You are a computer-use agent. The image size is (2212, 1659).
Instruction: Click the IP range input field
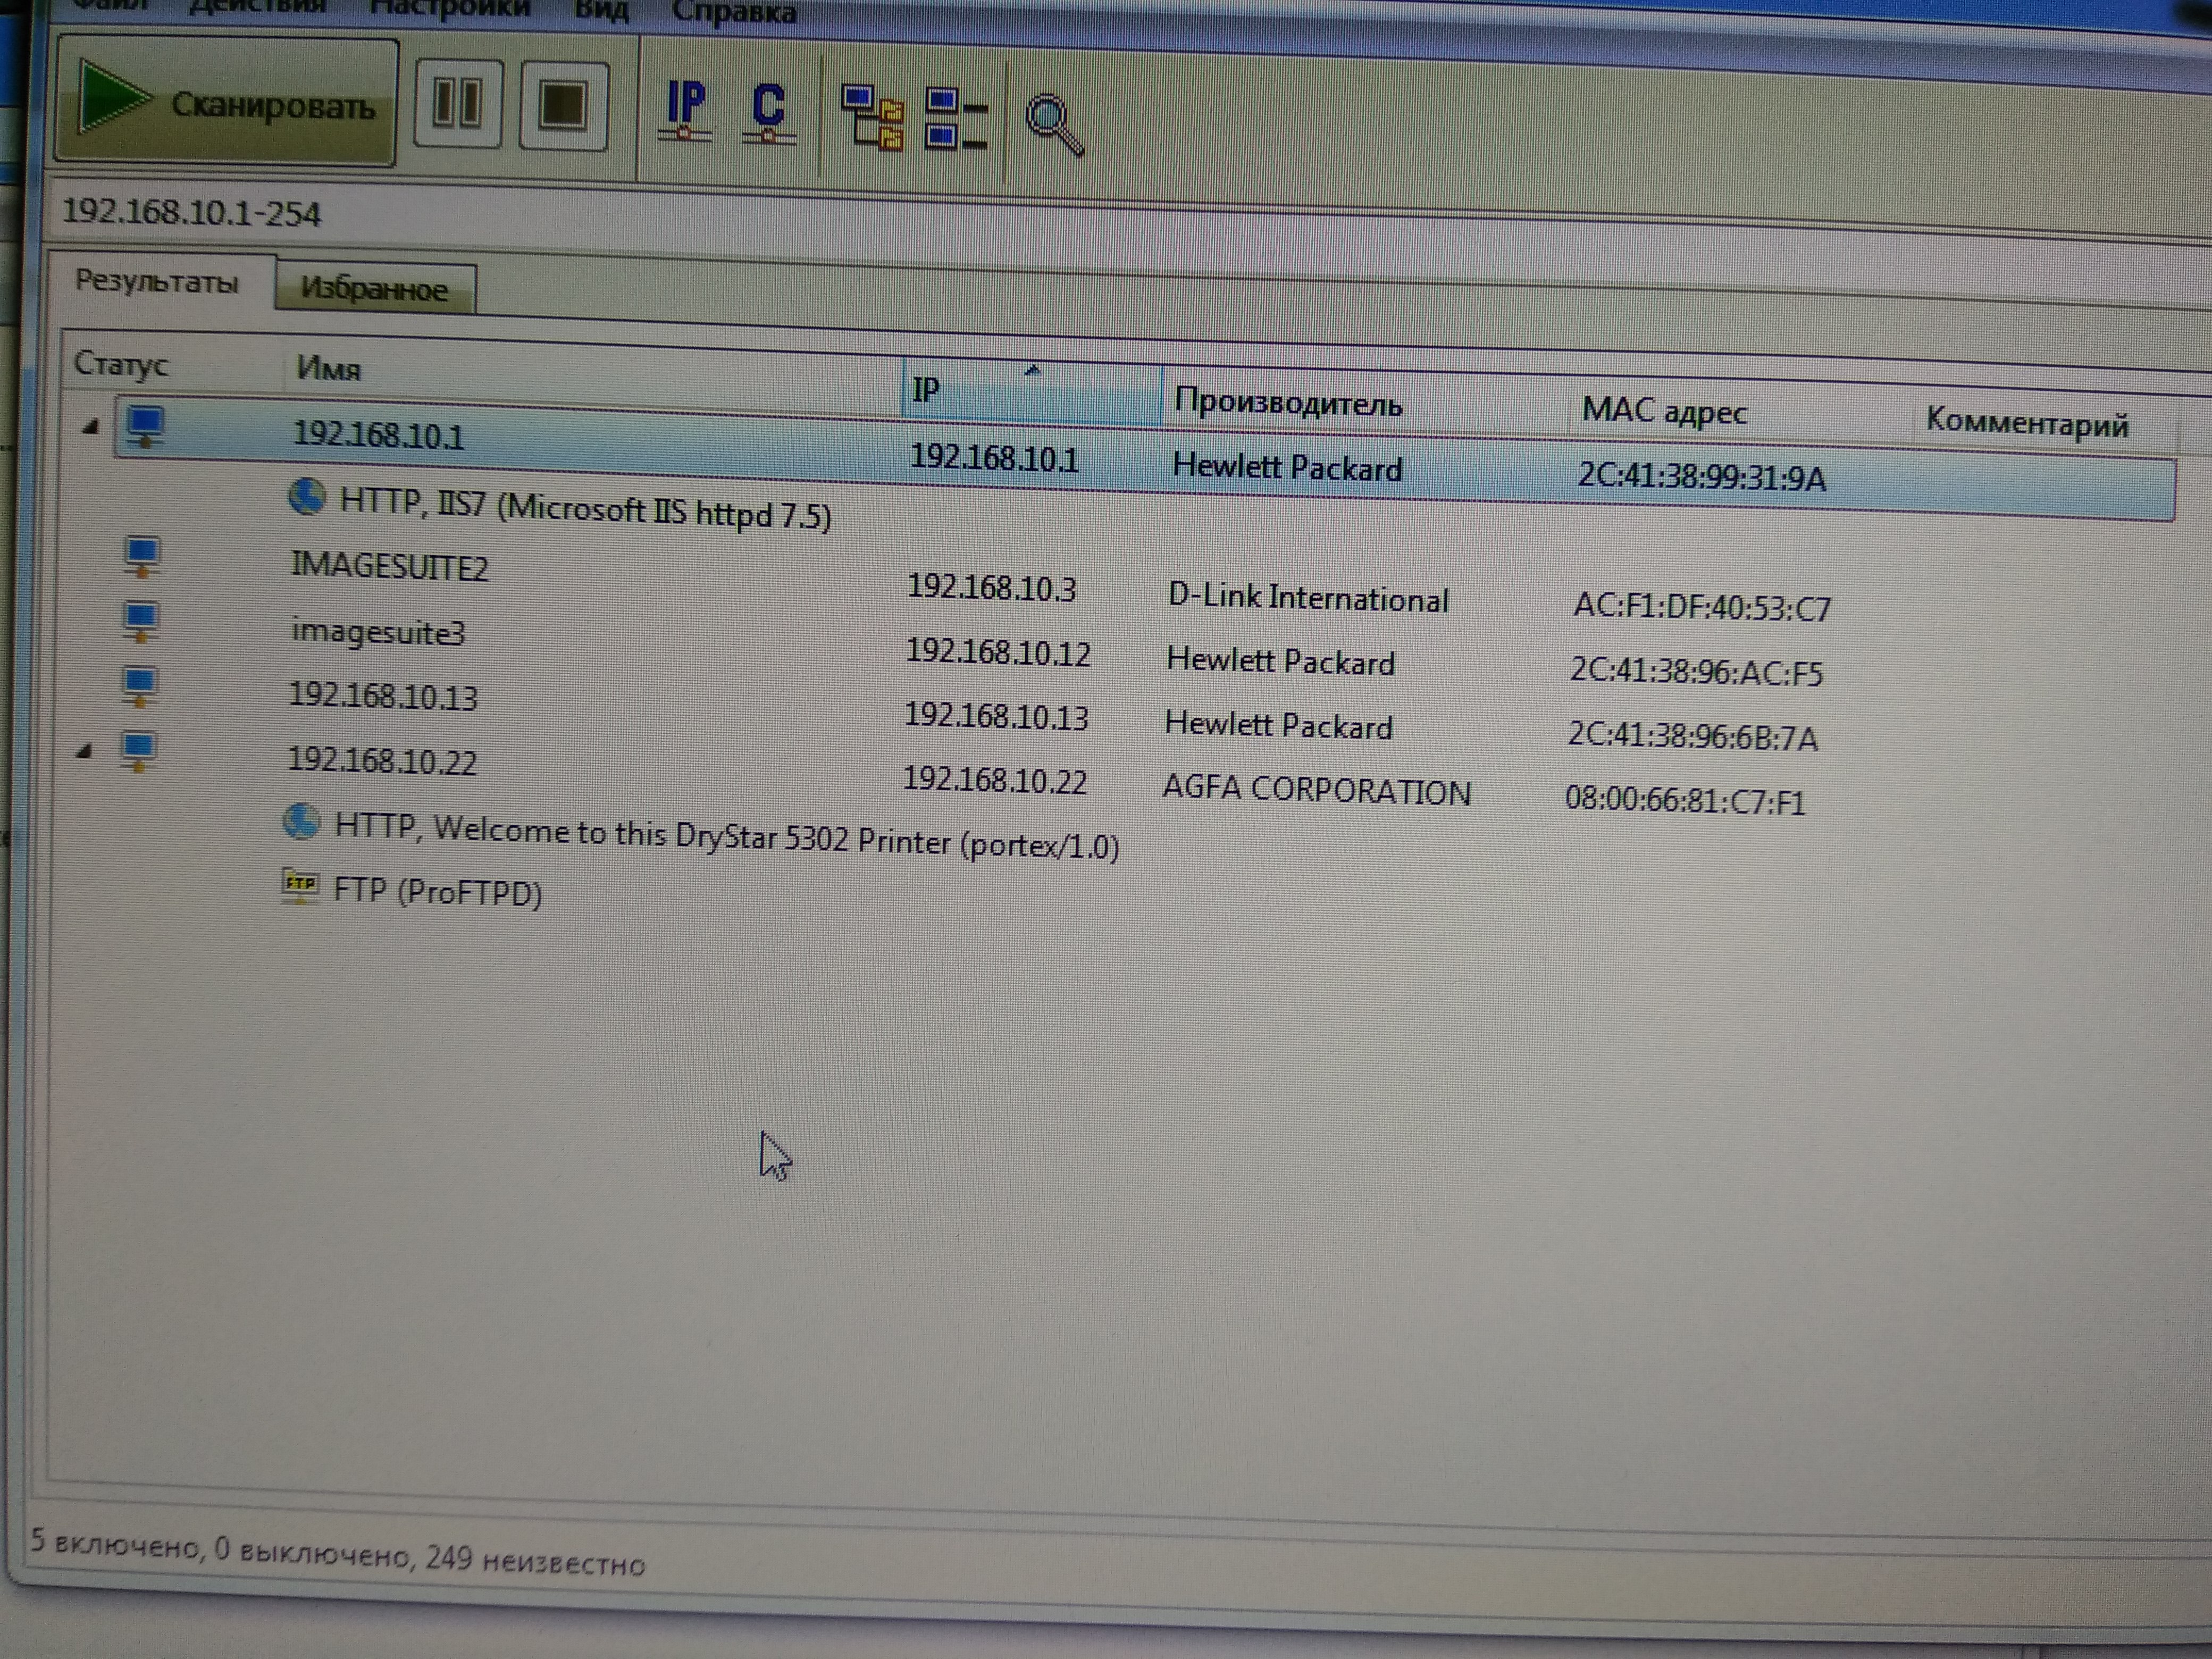click(700, 215)
